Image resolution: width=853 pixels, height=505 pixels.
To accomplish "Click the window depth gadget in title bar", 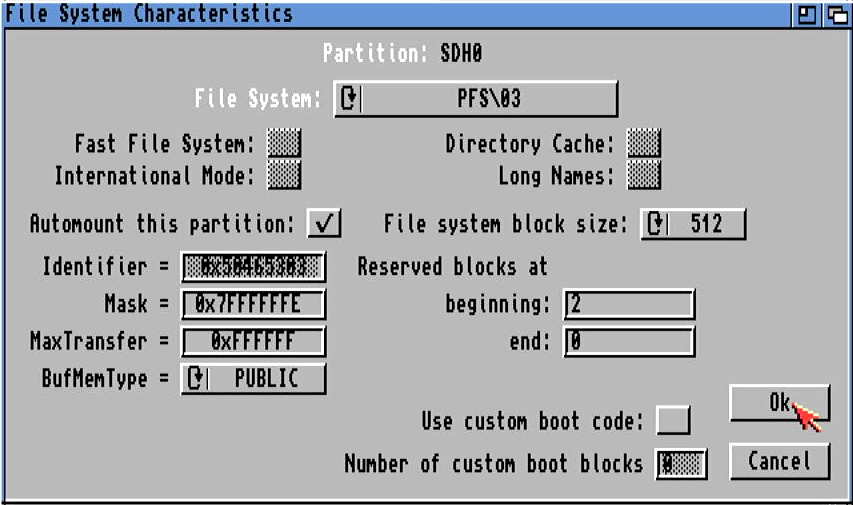I will coord(834,14).
